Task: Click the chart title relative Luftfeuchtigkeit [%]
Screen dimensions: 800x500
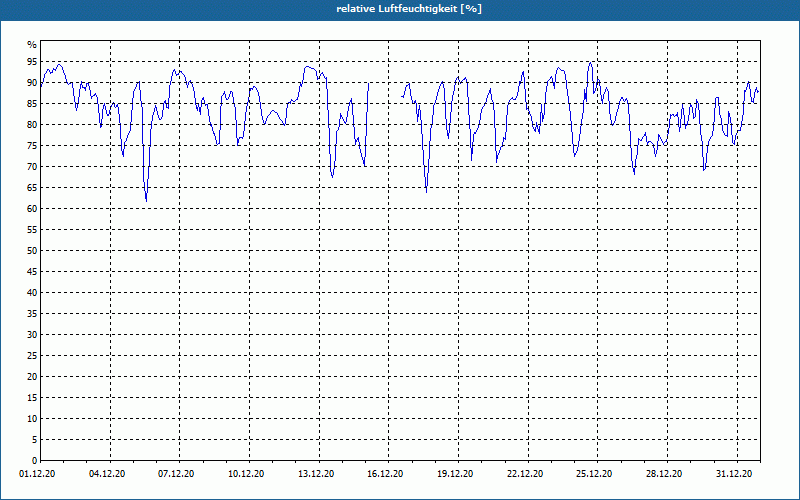Action: pyautogui.click(x=409, y=9)
